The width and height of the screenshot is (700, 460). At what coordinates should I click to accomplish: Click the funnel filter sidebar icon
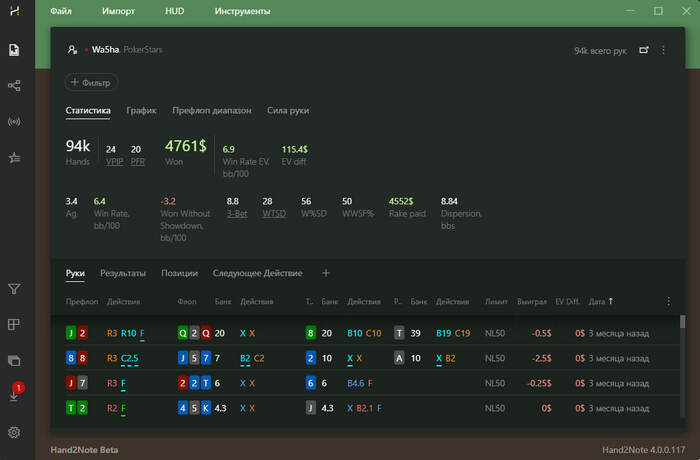click(x=15, y=289)
